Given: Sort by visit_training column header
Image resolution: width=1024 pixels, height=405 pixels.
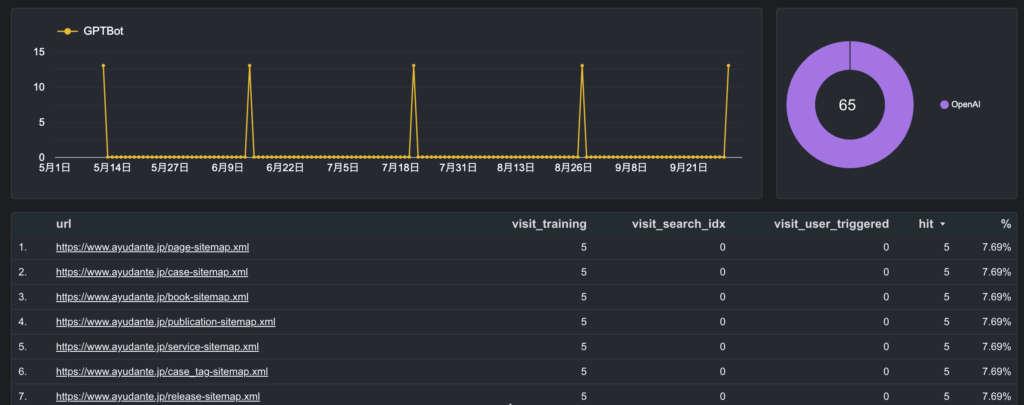Looking at the screenshot, I should click(x=549, y=224).
